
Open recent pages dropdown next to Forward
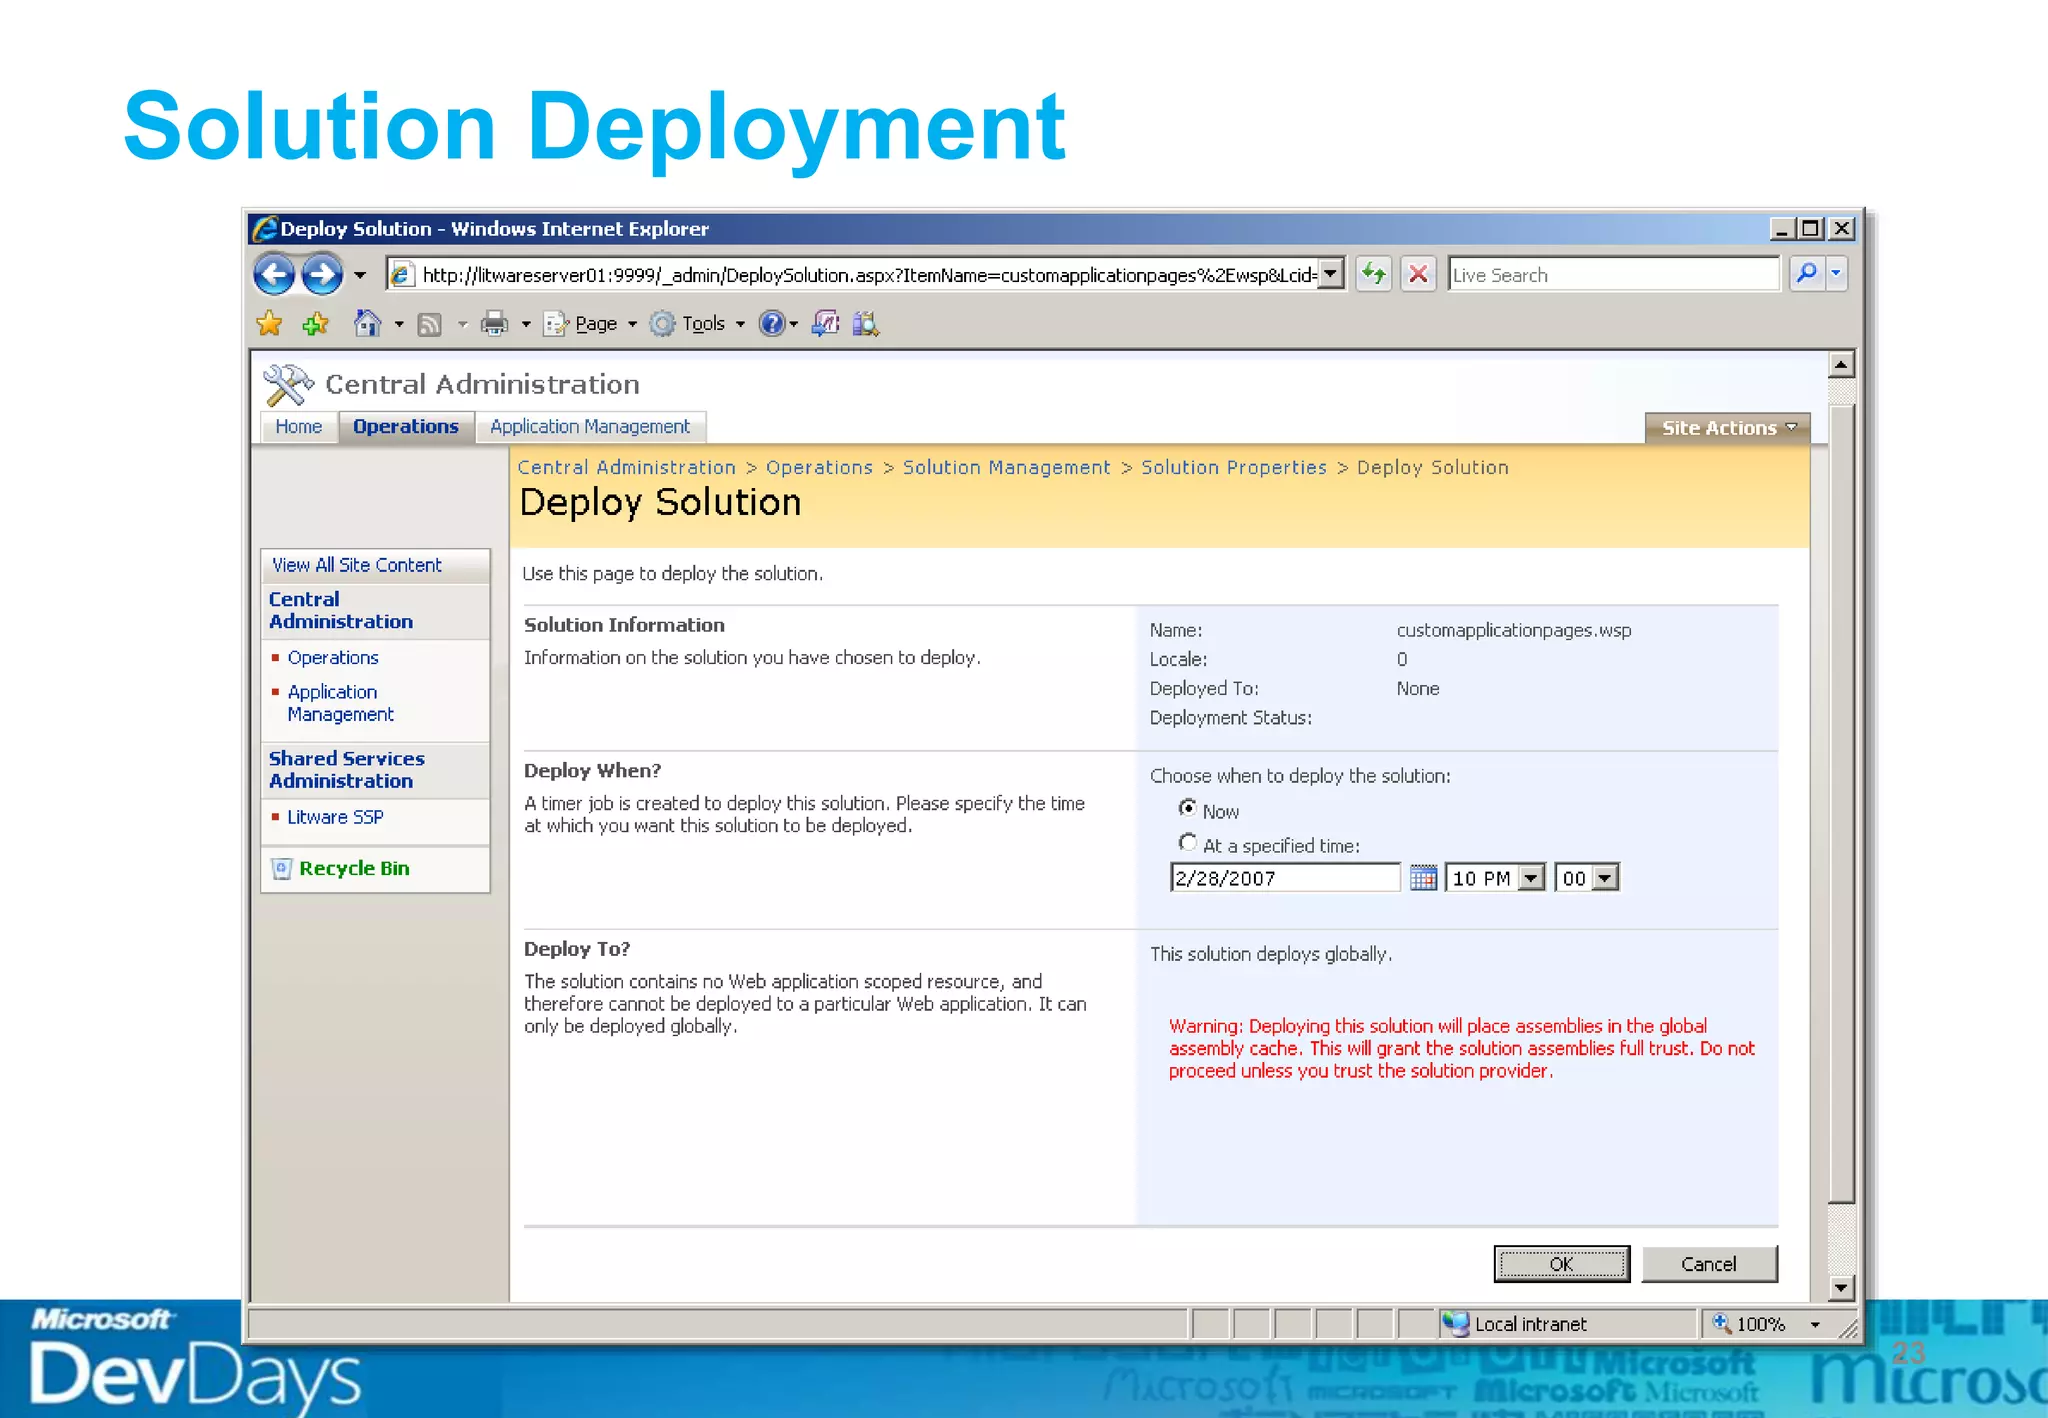[x=360, y=274]
